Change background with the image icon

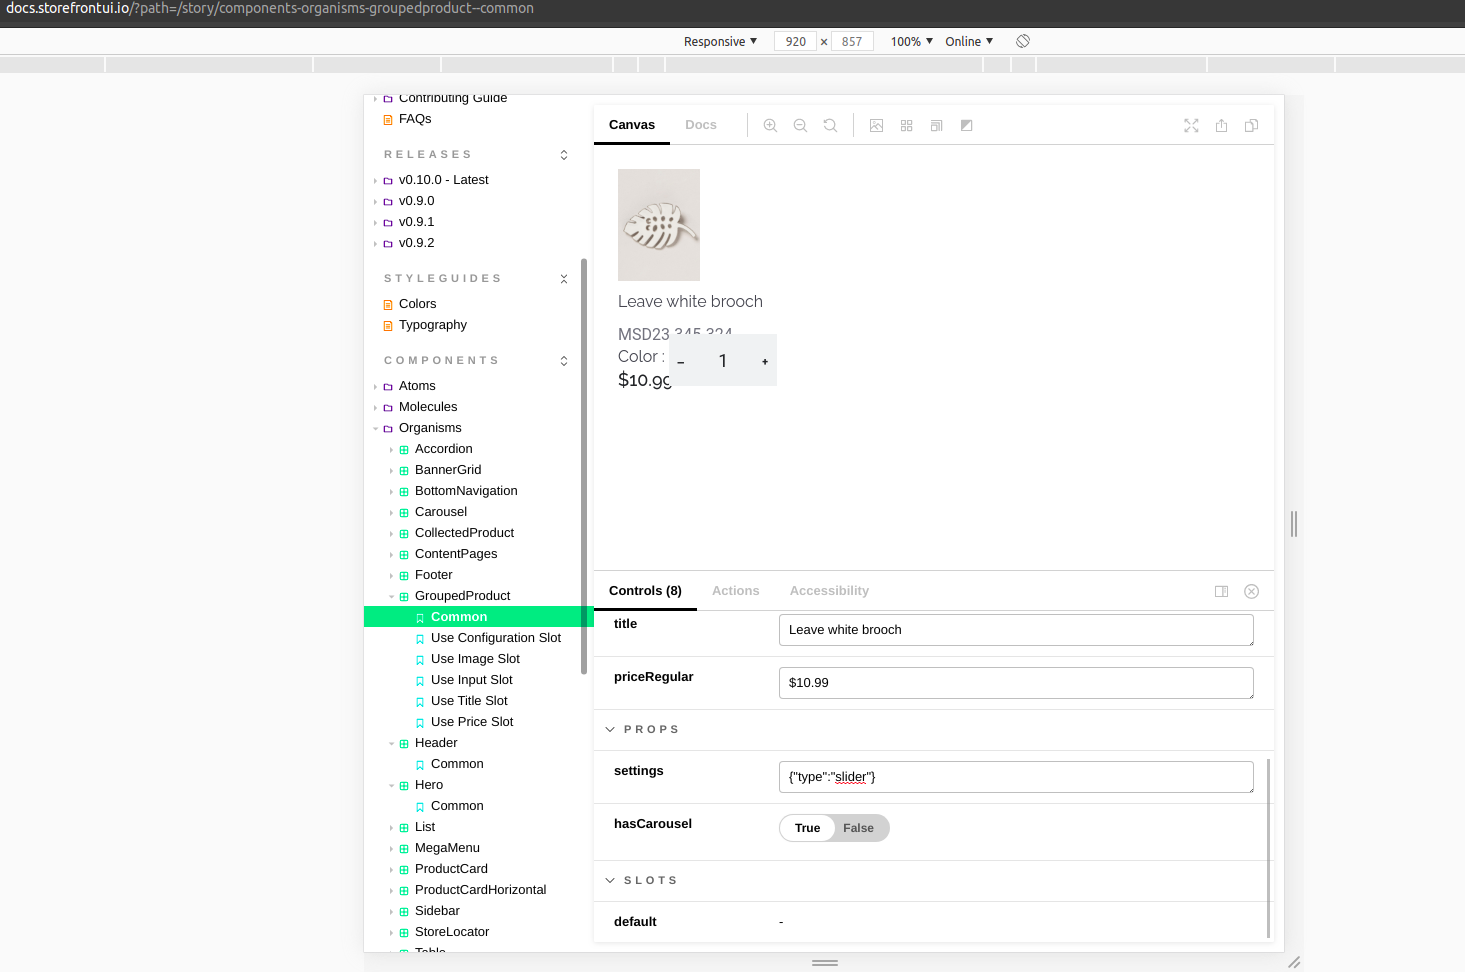876,126
